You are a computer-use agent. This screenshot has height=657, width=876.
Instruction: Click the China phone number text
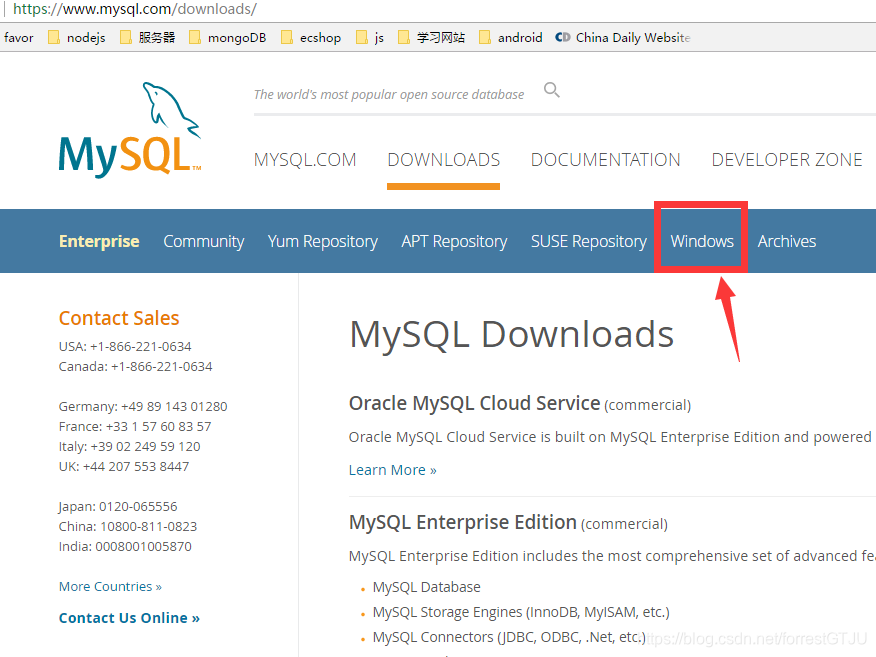point(128,526)
